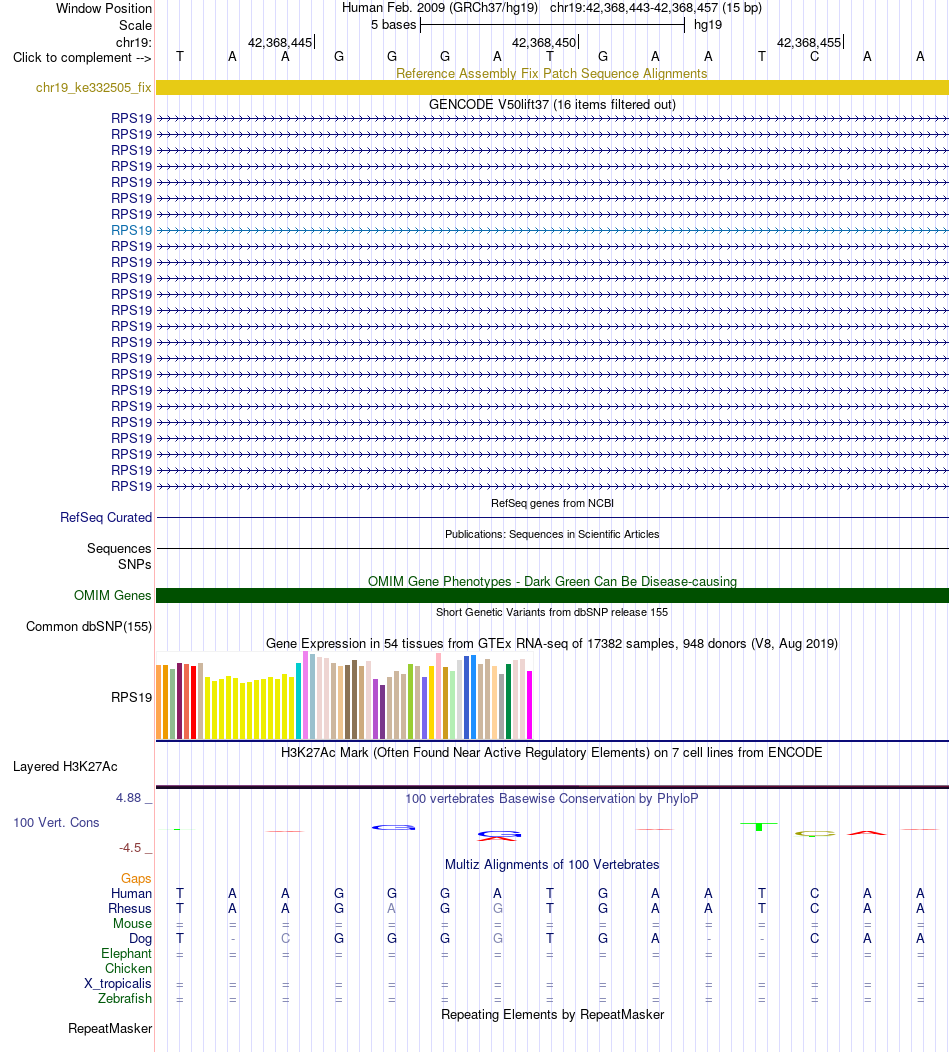This screenshot has height=1052, width=950.
Task: Click the 'Layered H3K27Ac' track label
Action: pos(65,767)
